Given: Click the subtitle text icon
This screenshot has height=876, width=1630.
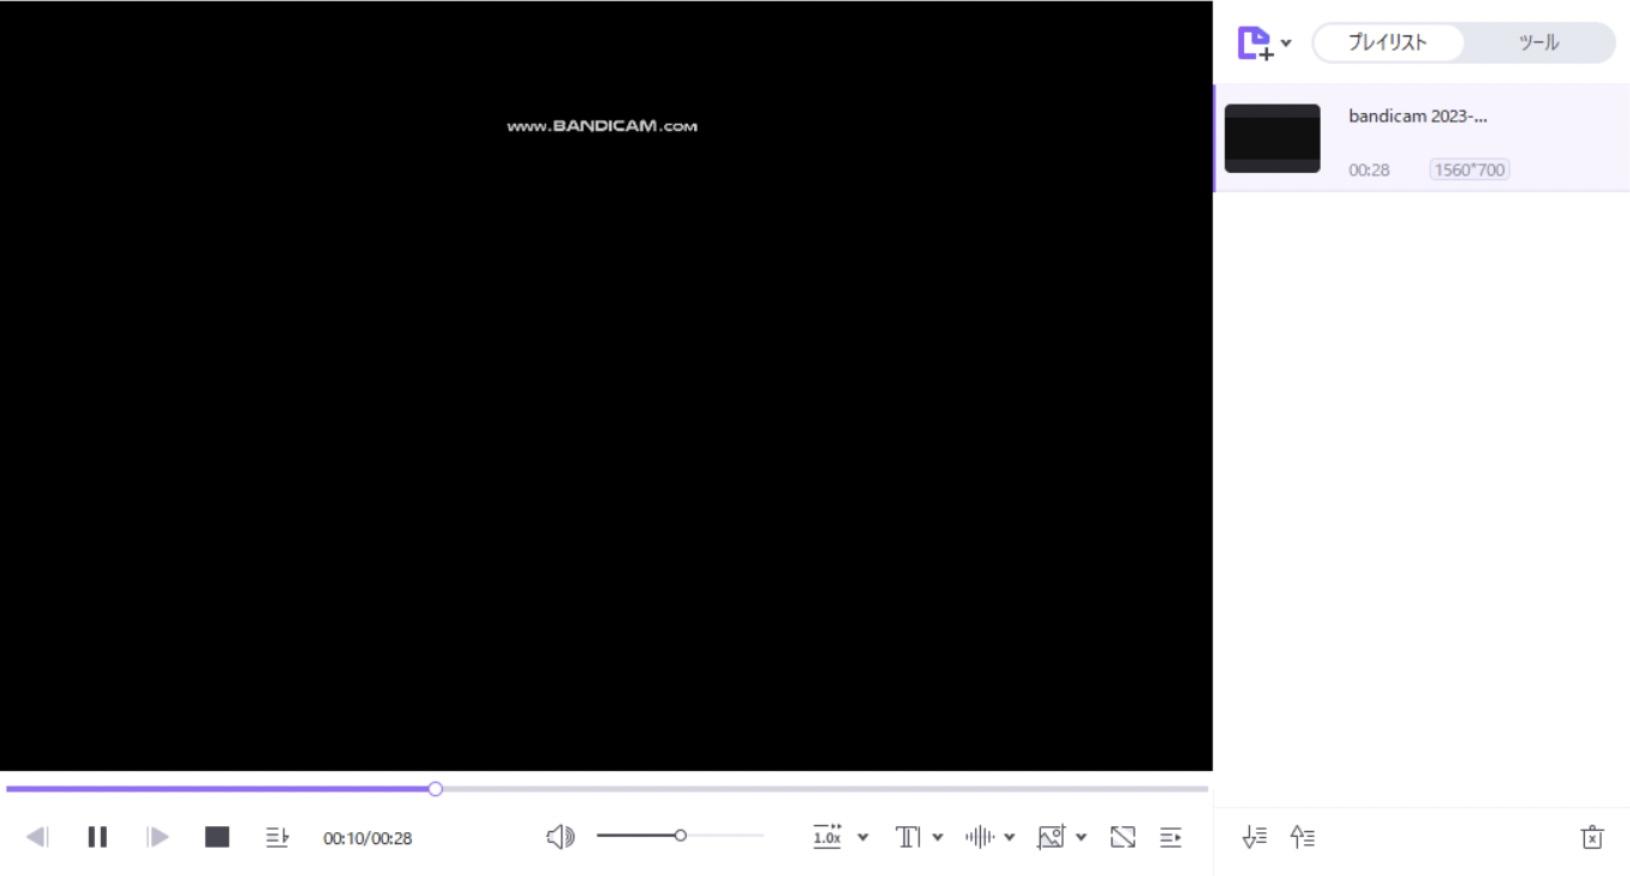Looking at the screenshot, I should click(908, 837).
